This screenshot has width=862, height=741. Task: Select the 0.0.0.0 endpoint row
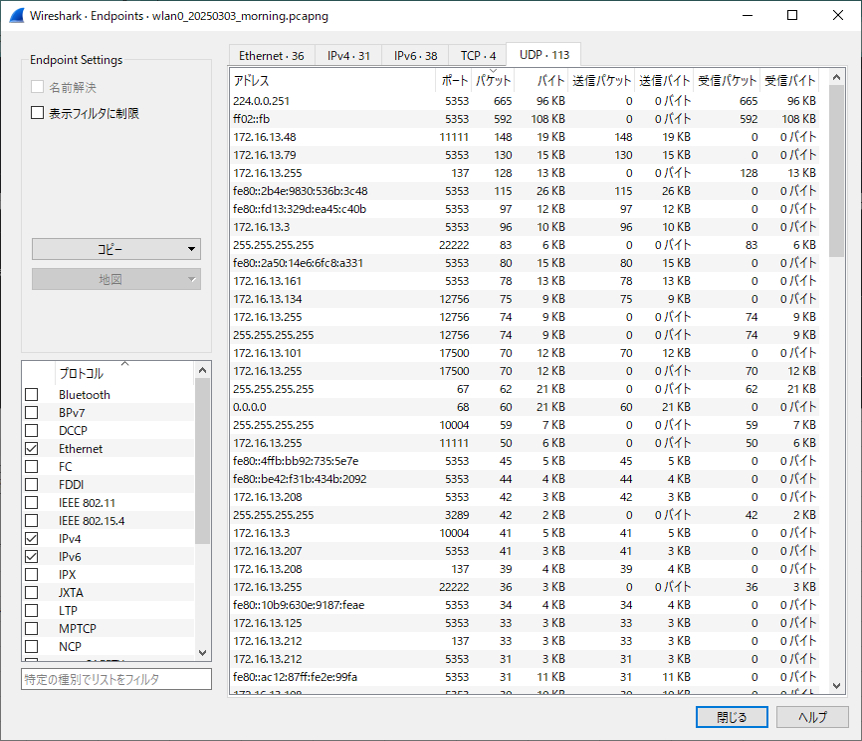point(524,407)
